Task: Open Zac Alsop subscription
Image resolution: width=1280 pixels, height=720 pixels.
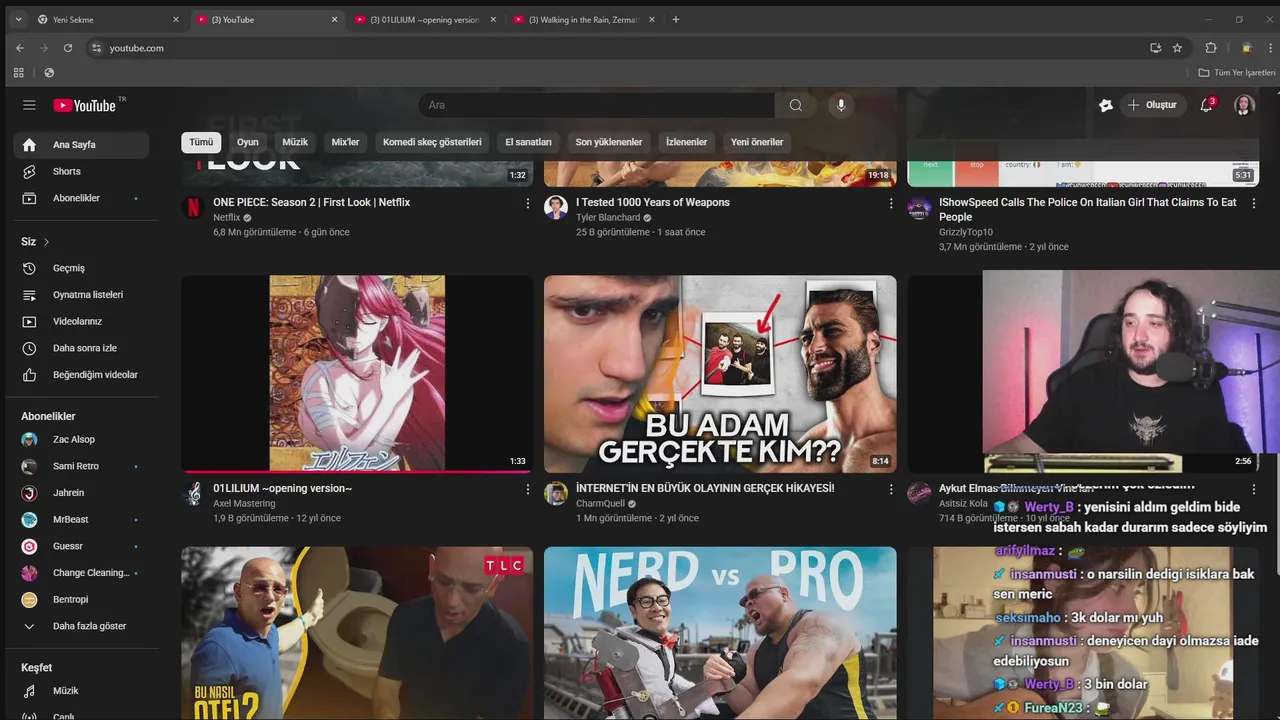Action: [x=81, y=439]
